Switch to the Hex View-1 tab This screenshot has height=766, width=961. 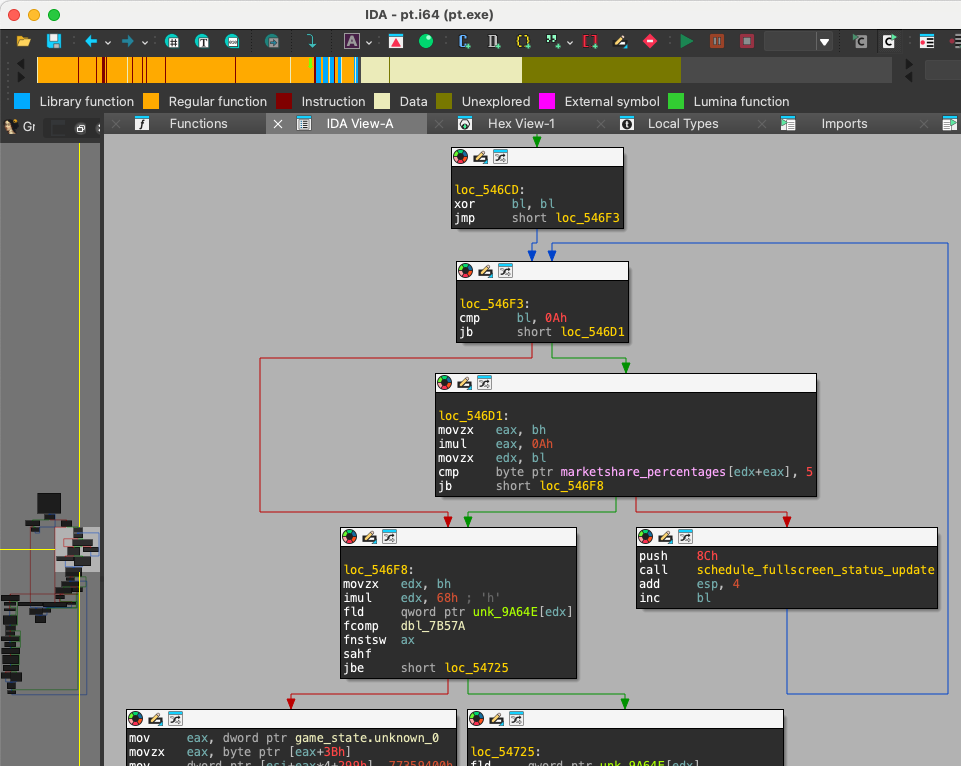pyautogui.click(x=521, y=124)
